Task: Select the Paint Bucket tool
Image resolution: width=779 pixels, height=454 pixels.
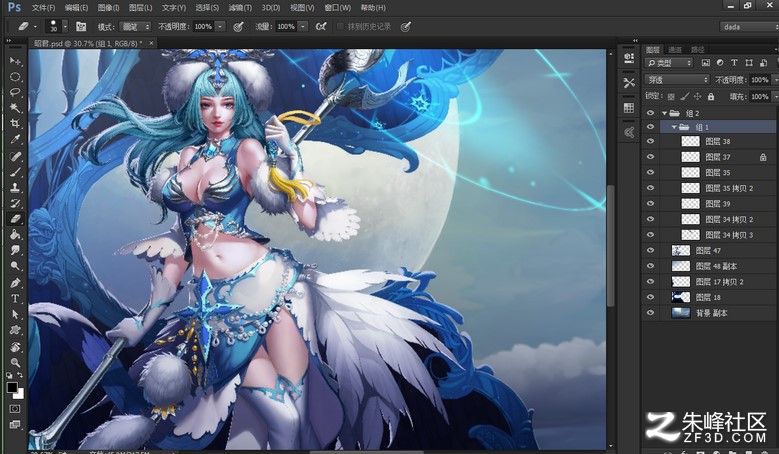Action: [15, 234]
